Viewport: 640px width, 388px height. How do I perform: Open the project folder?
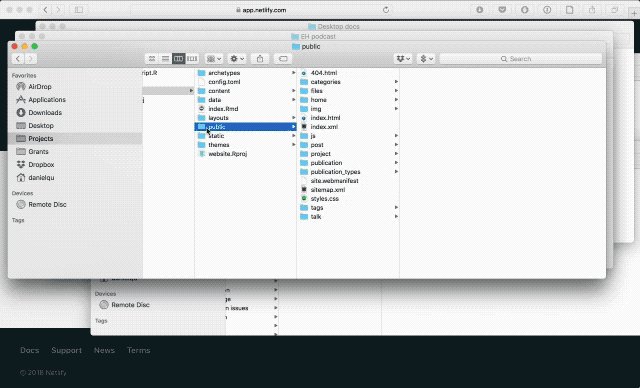[x=348, y=154]
